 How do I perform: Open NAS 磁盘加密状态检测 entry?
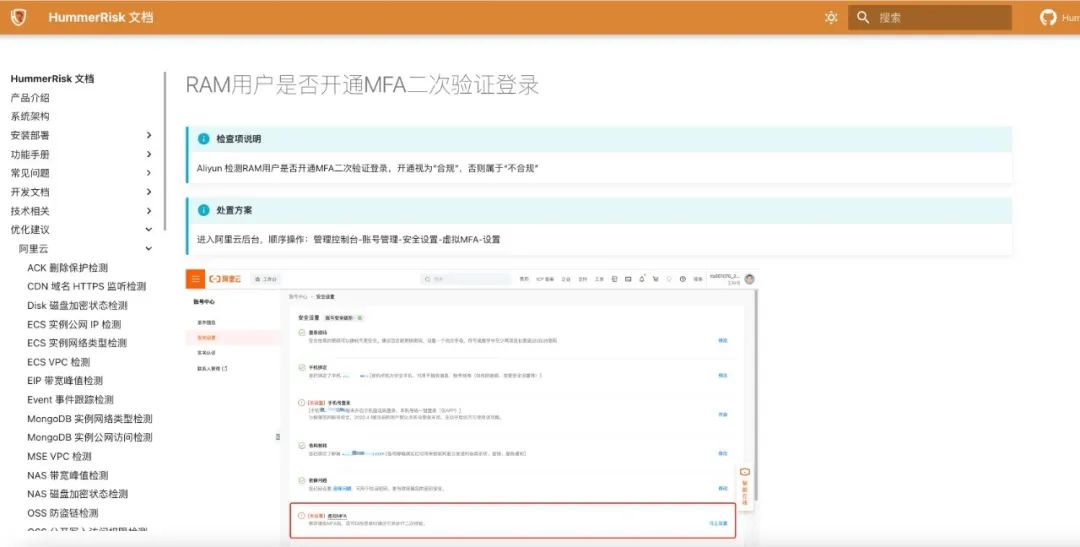coord(77,494)
